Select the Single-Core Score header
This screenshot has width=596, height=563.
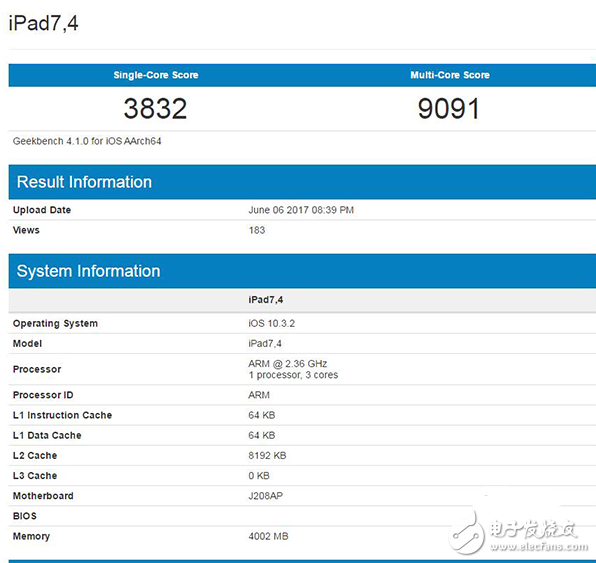[x=156, y=75]
